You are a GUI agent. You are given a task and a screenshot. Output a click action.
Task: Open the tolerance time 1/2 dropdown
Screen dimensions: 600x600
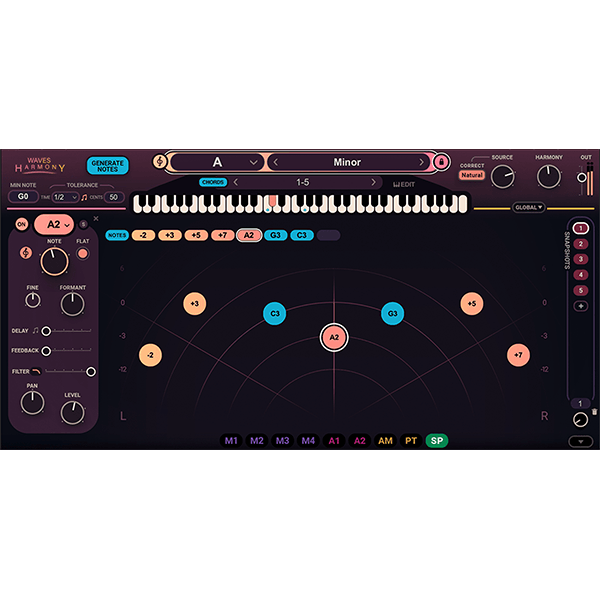64,197
